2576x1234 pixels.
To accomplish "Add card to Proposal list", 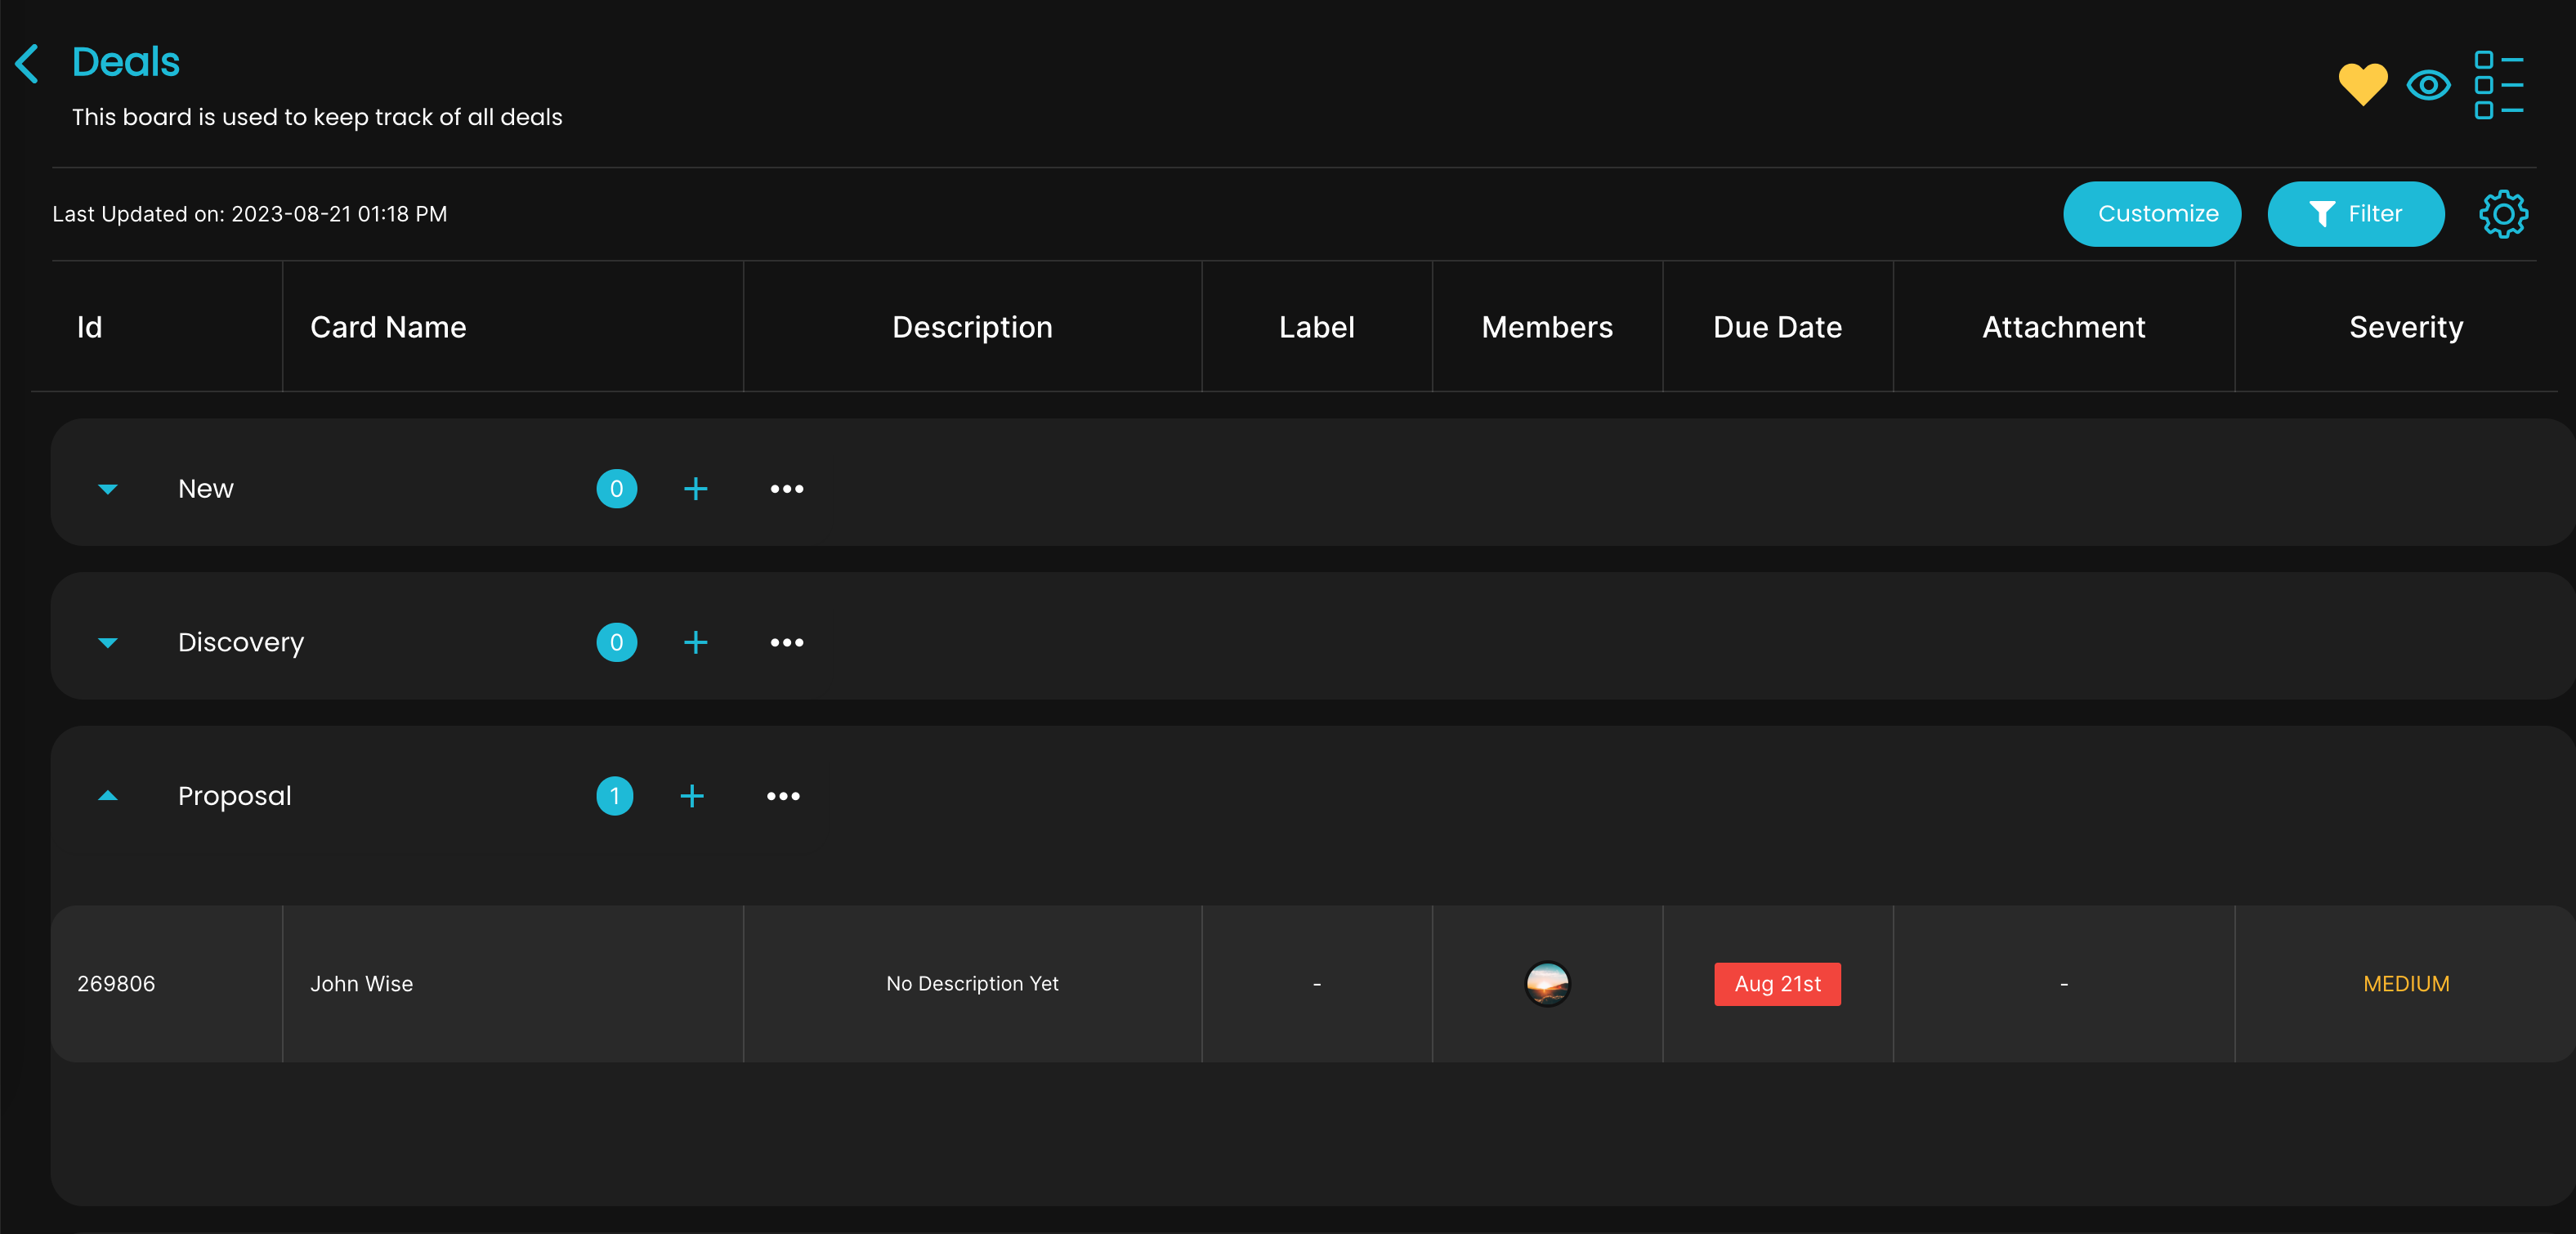I will (692, 796).
